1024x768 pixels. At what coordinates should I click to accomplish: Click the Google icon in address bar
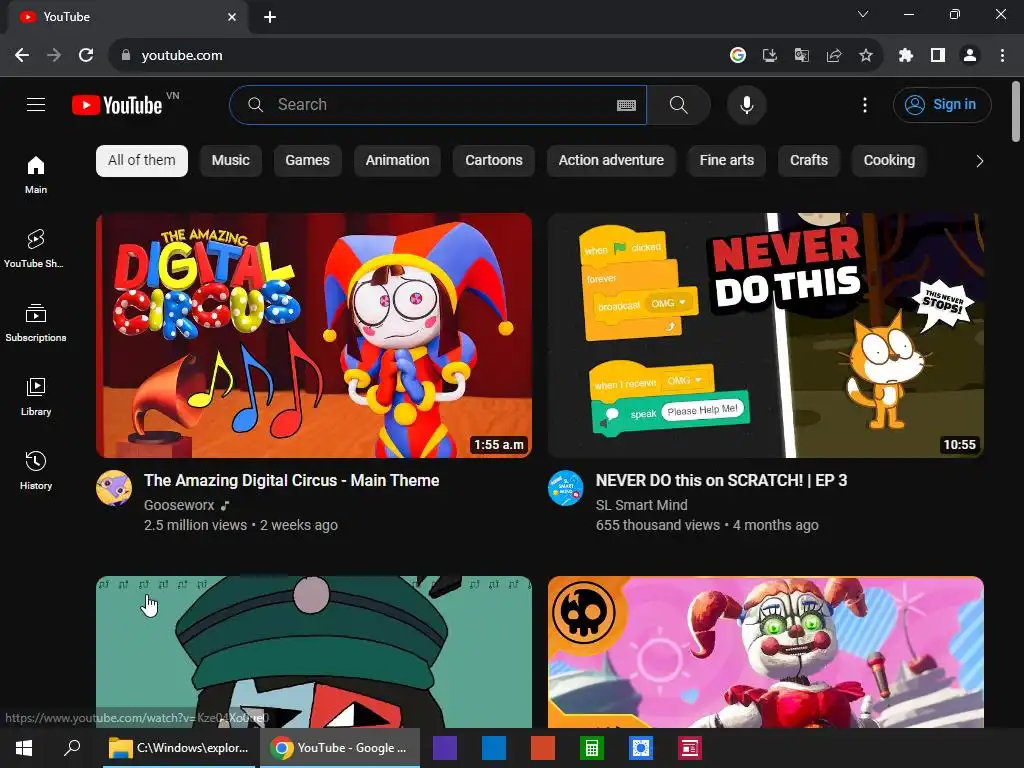pos(738,56)
